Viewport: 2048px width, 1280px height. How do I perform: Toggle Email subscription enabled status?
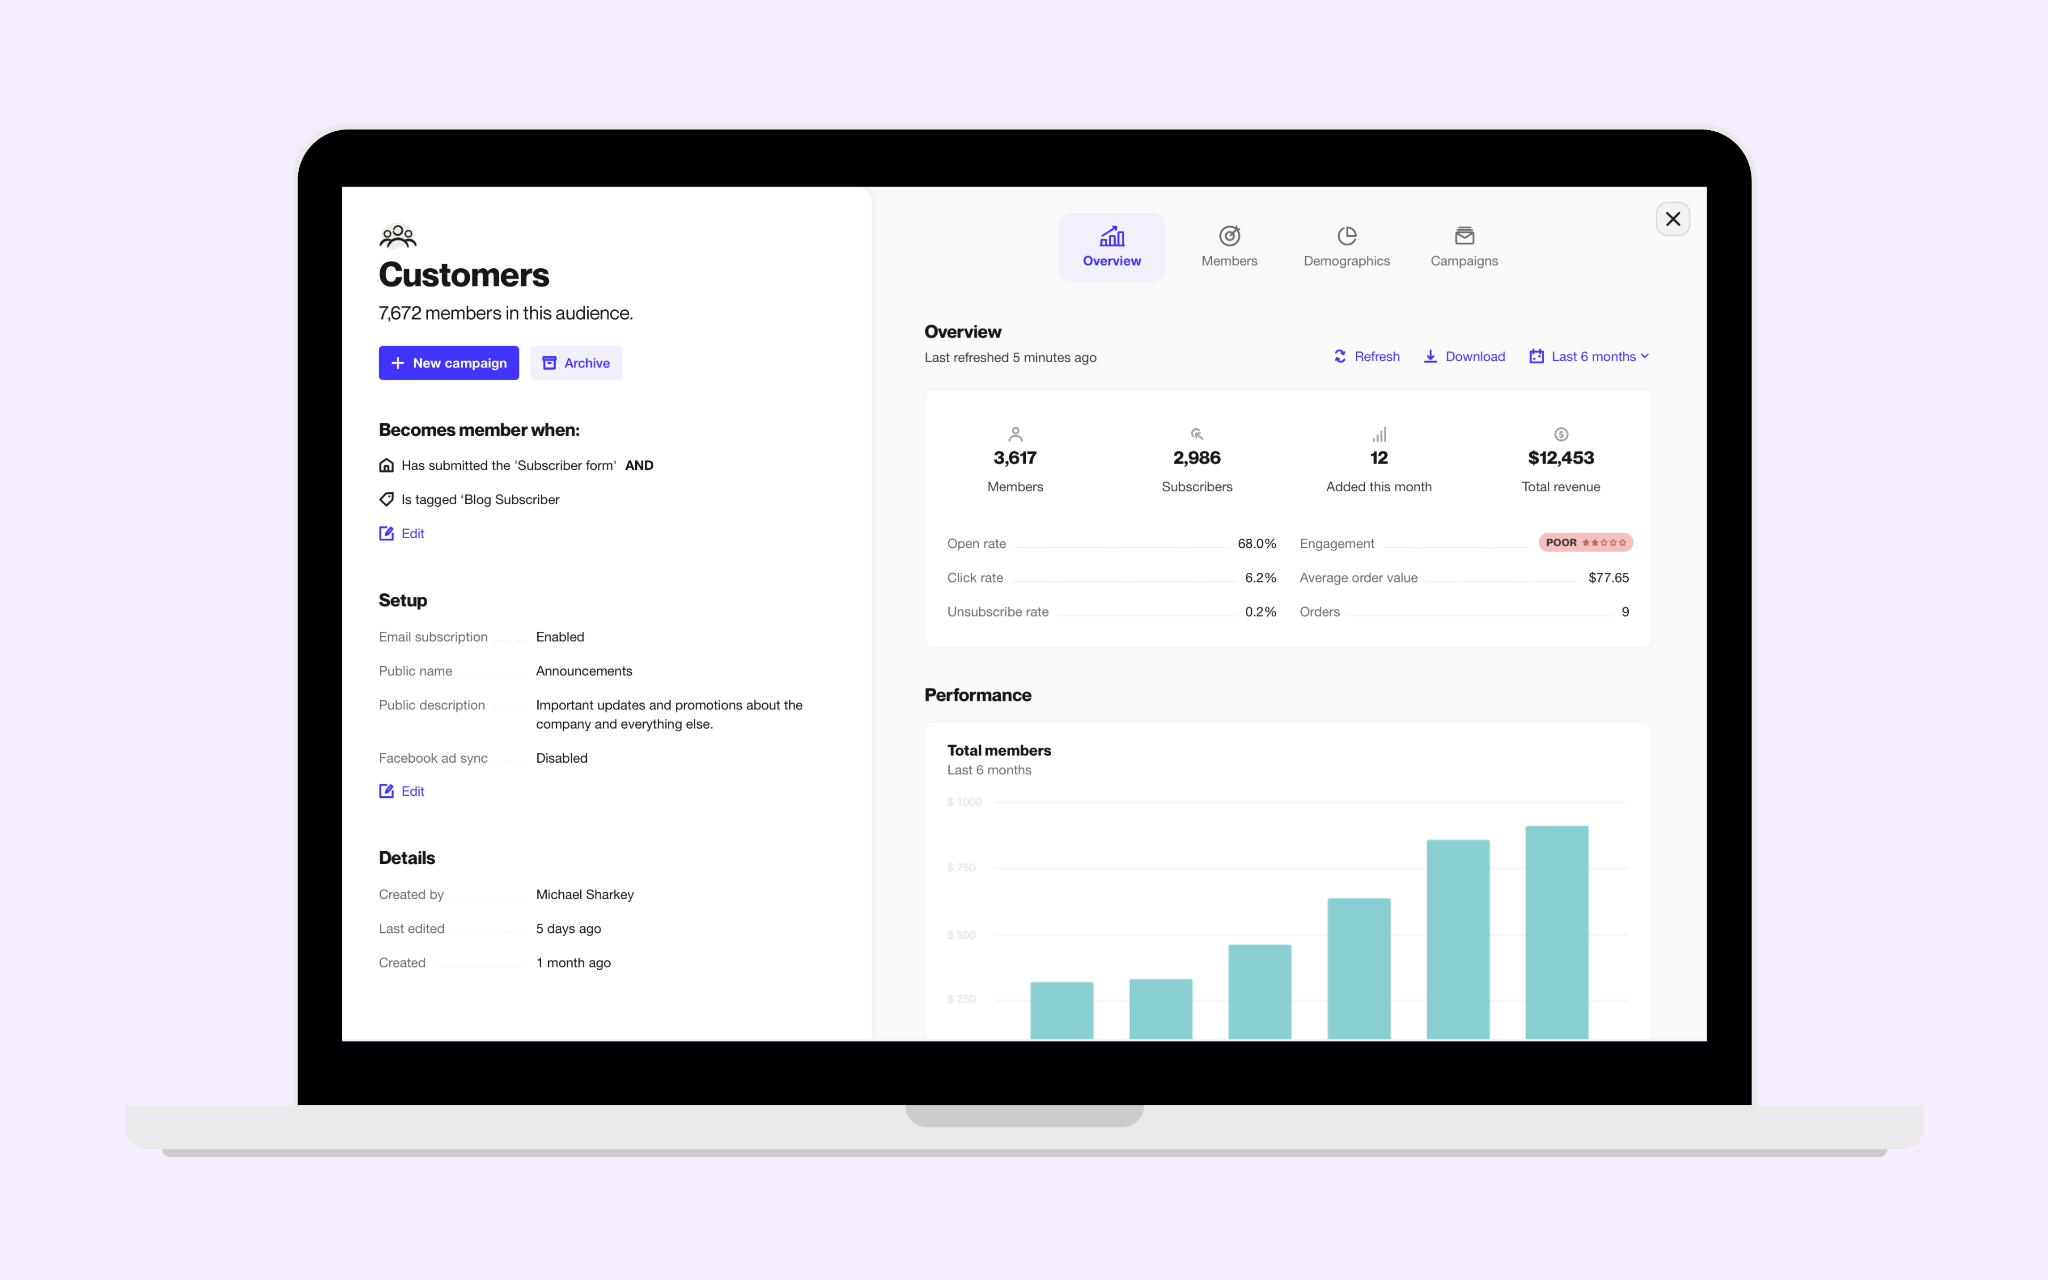560,637
